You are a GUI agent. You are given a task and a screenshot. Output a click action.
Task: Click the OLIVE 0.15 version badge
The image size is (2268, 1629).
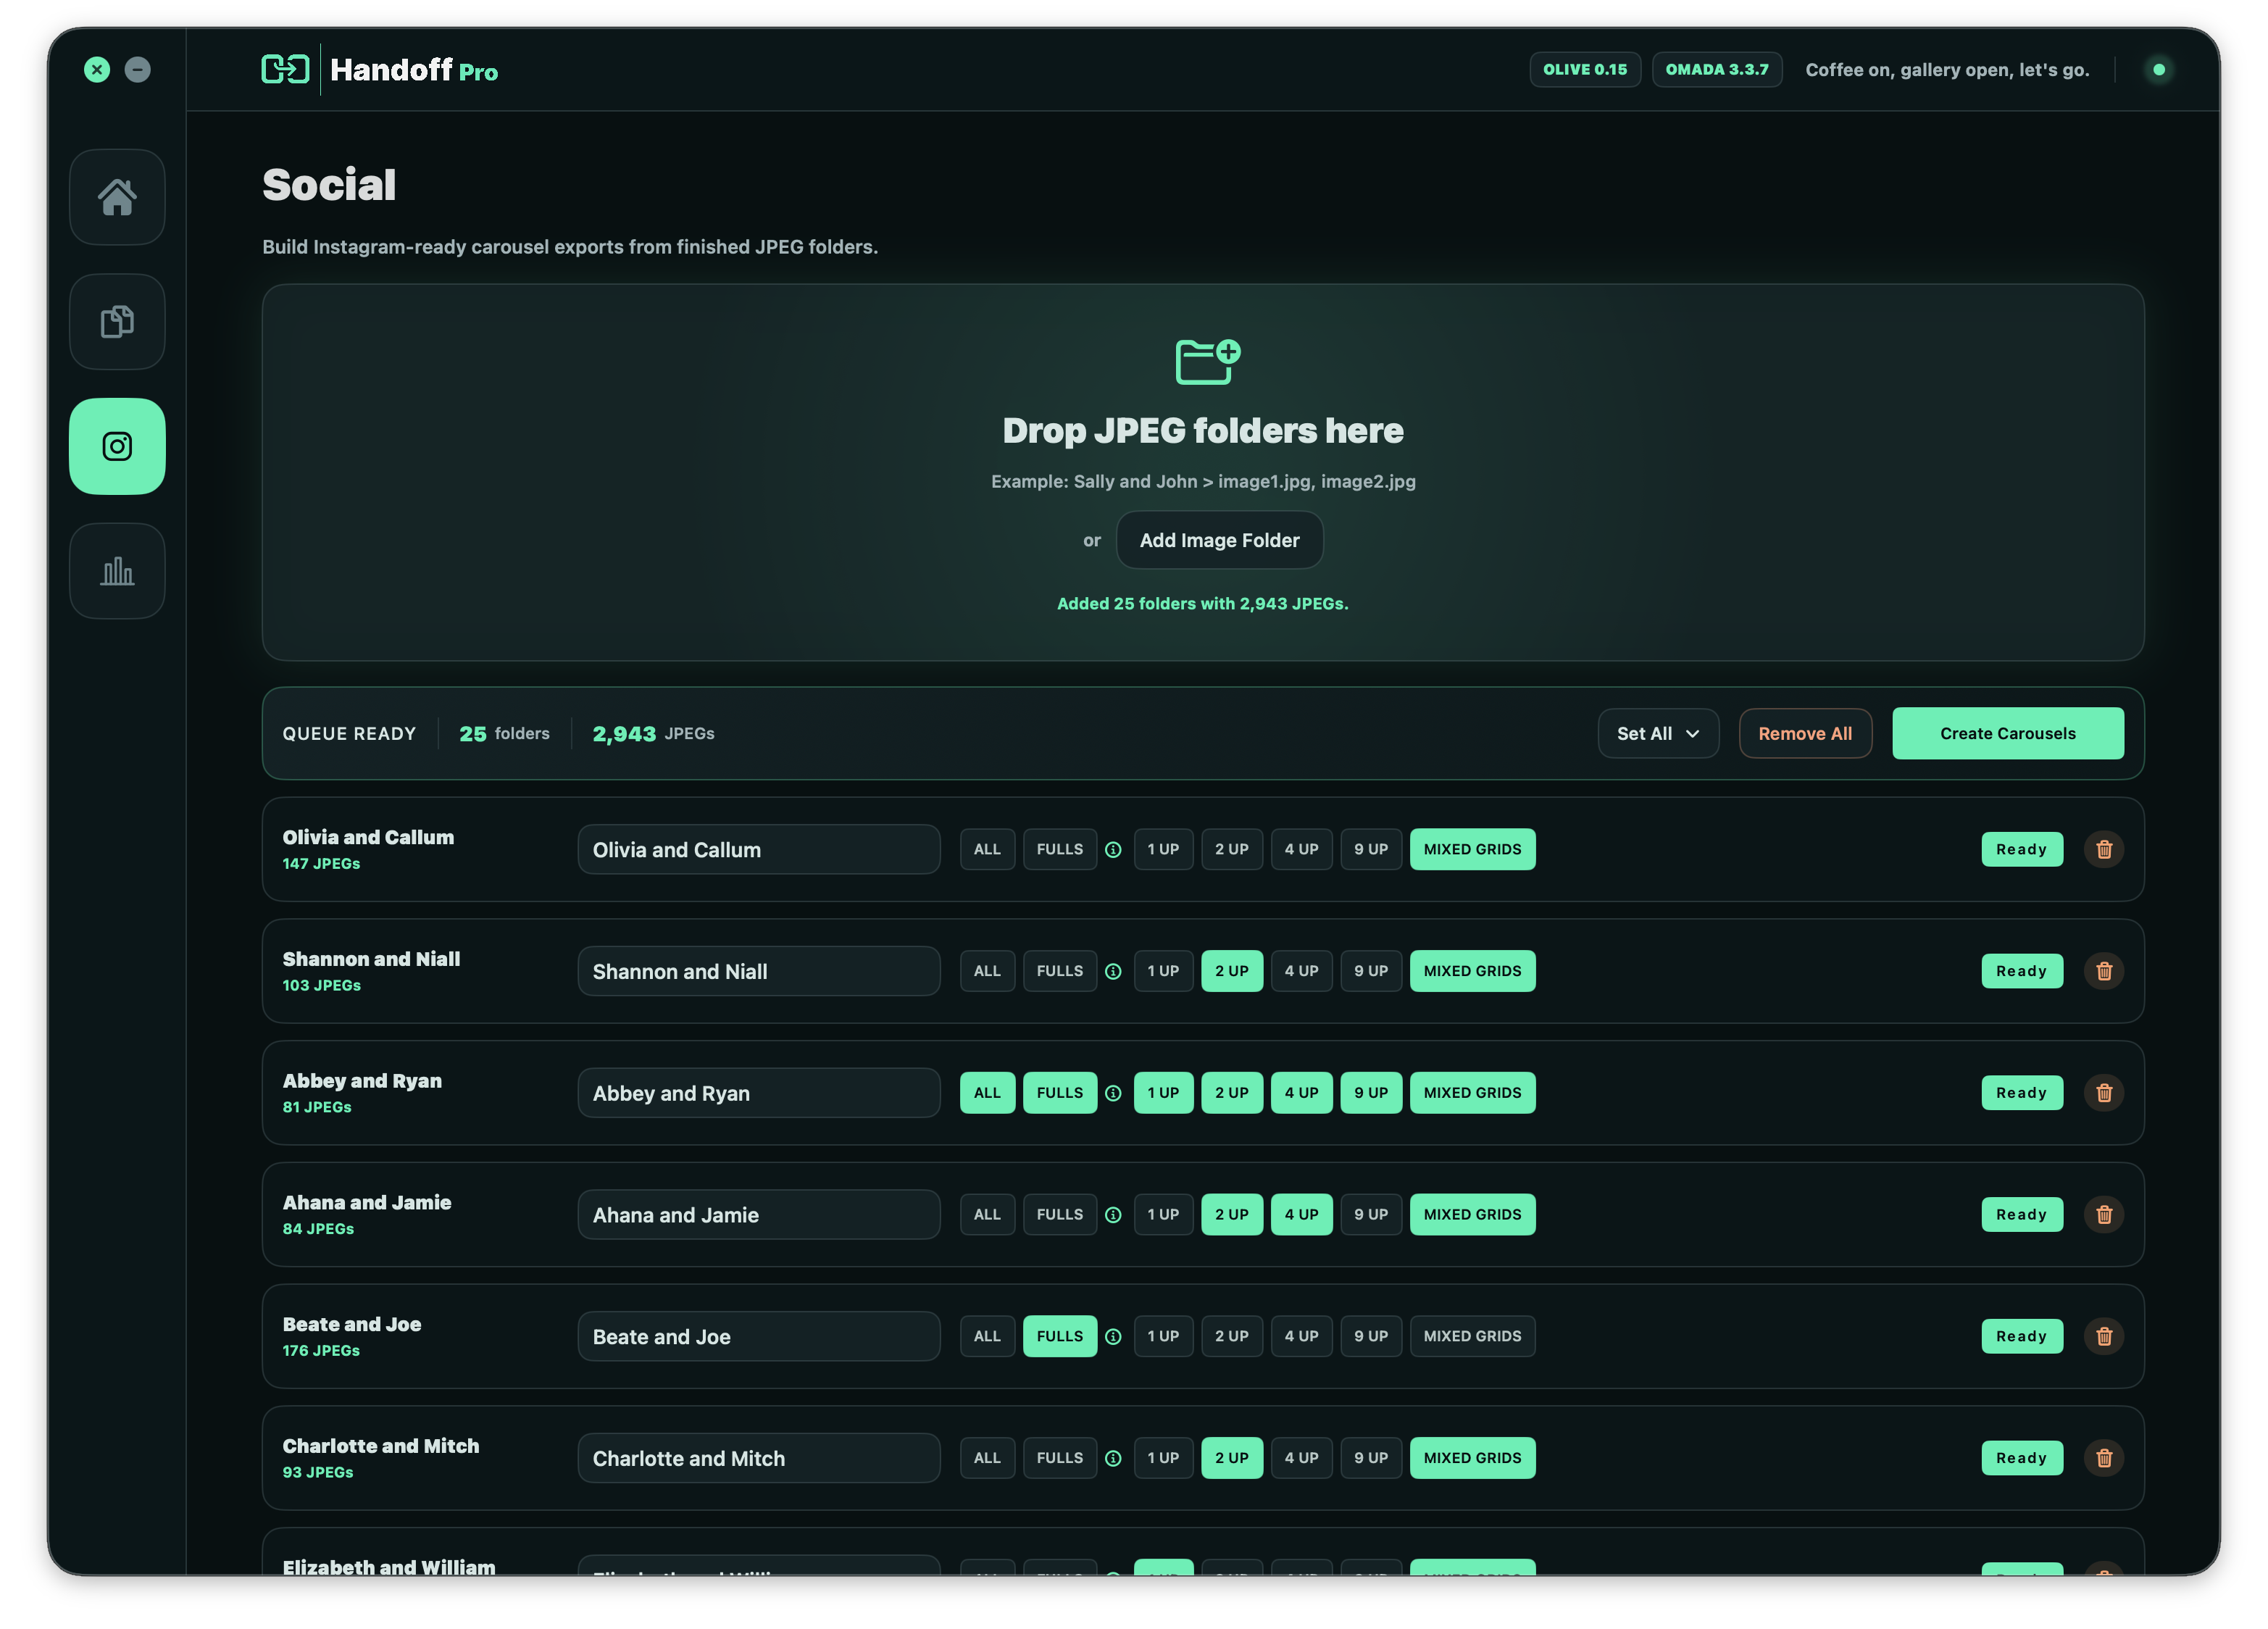point(1584,69)
